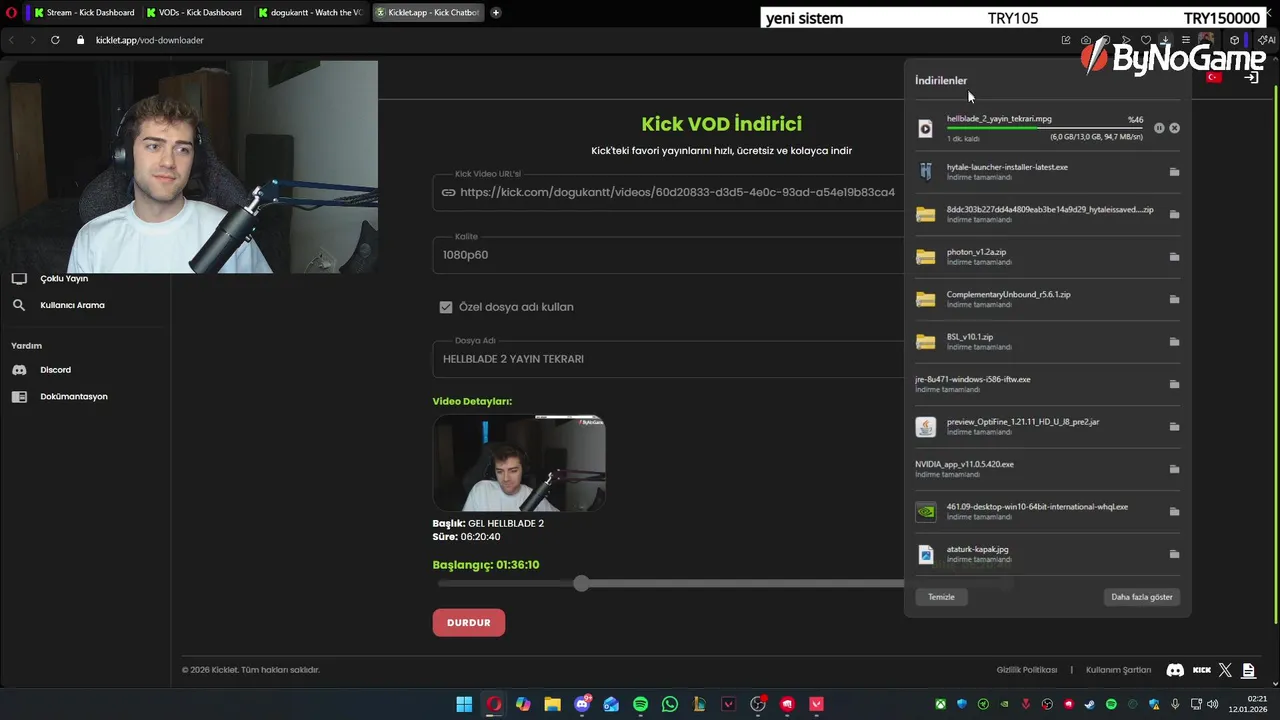Screen dimensions: 1280x720
Task: Open the Opera downloads toolbar icon
Action: pos(1165,40)
